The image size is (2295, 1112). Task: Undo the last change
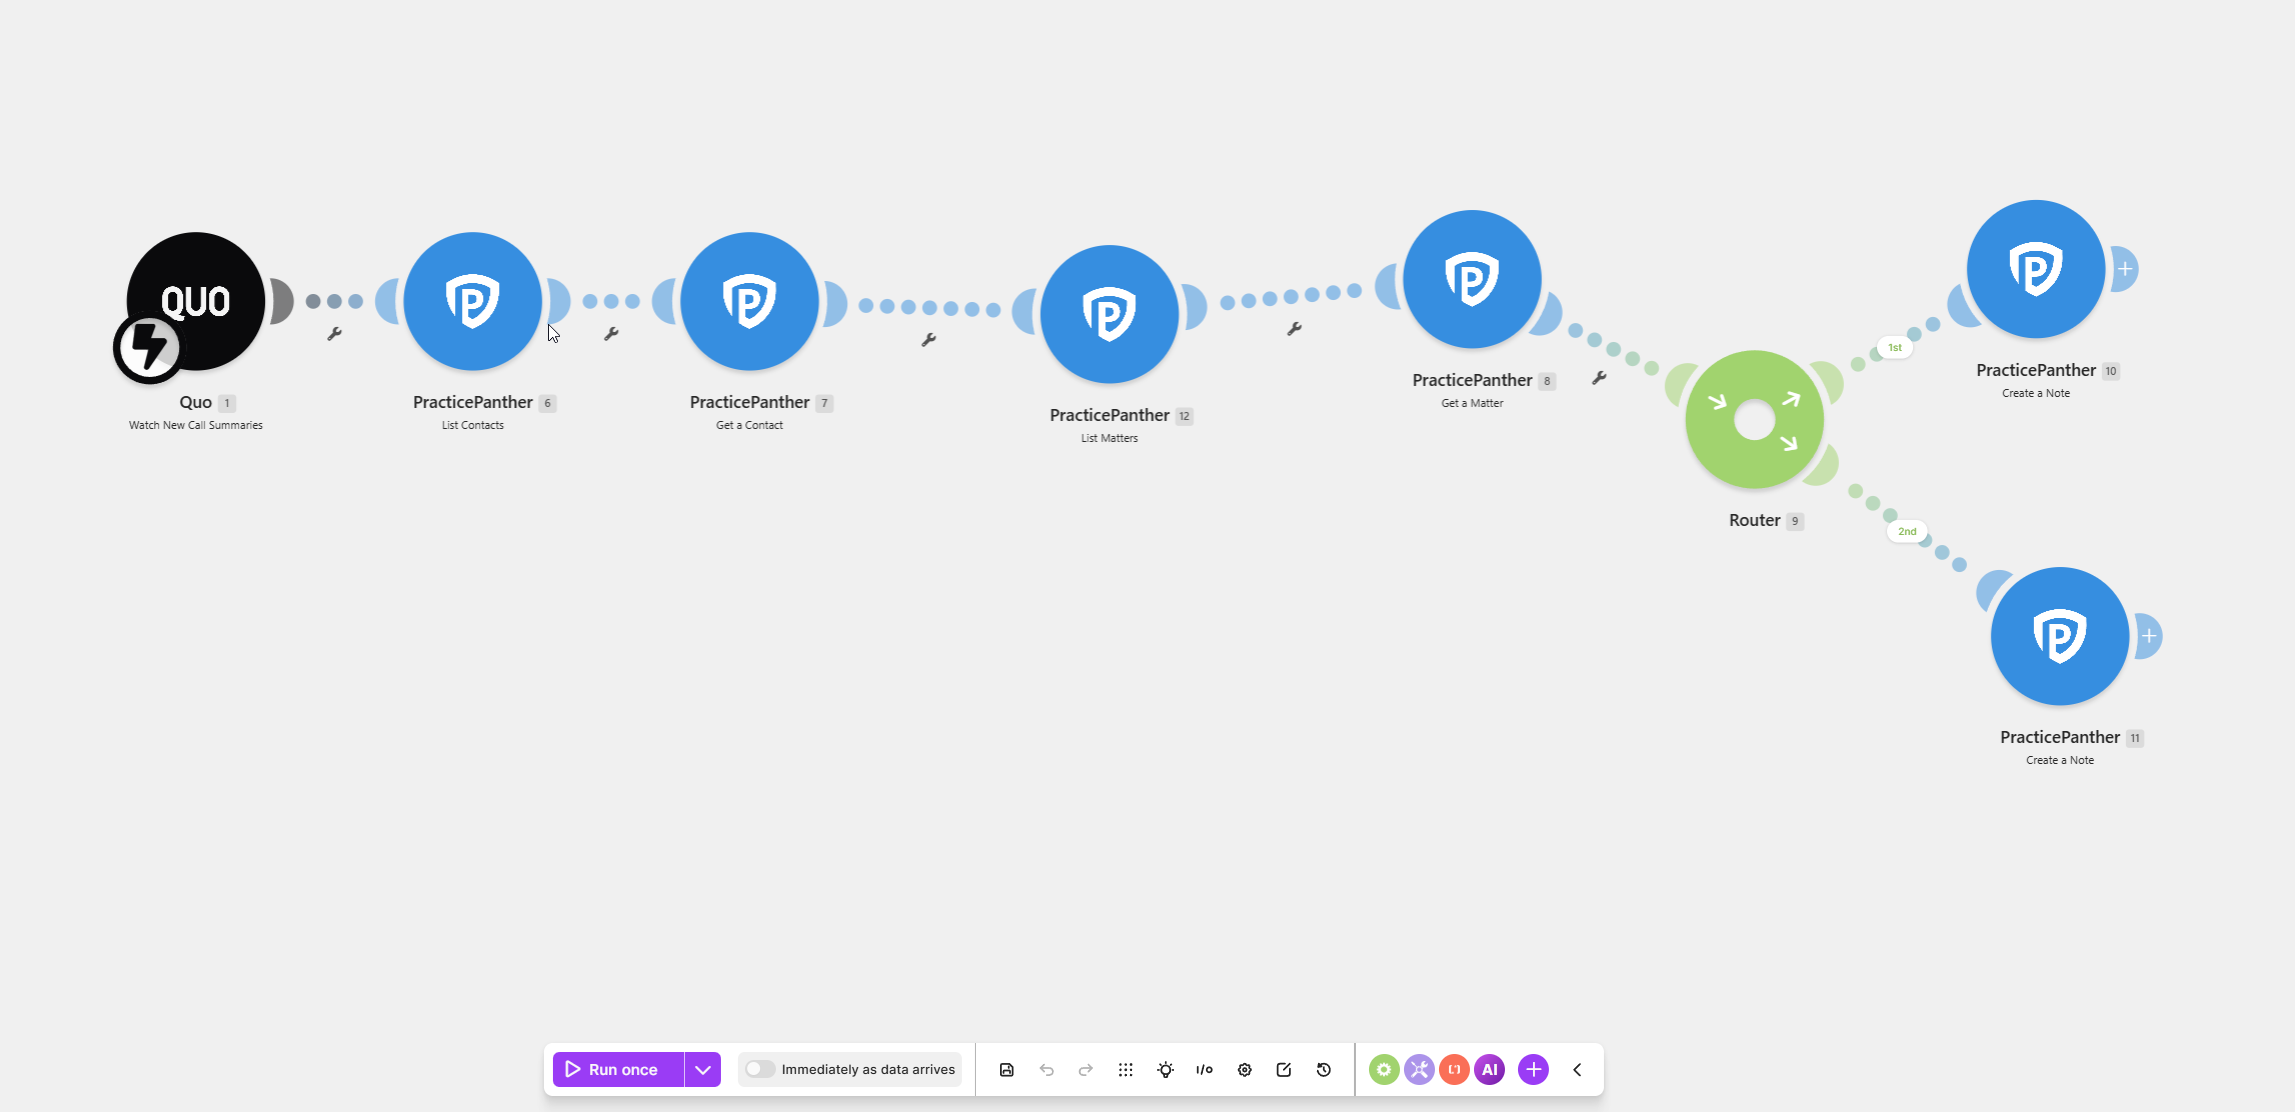[1047, 1069]
